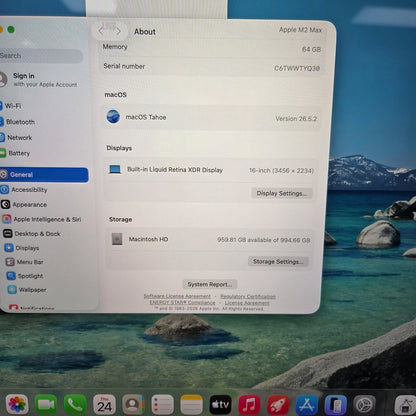Open Apple TV from the Dock
The height and width of the screenshot is (416, 416).
[220, 405]
